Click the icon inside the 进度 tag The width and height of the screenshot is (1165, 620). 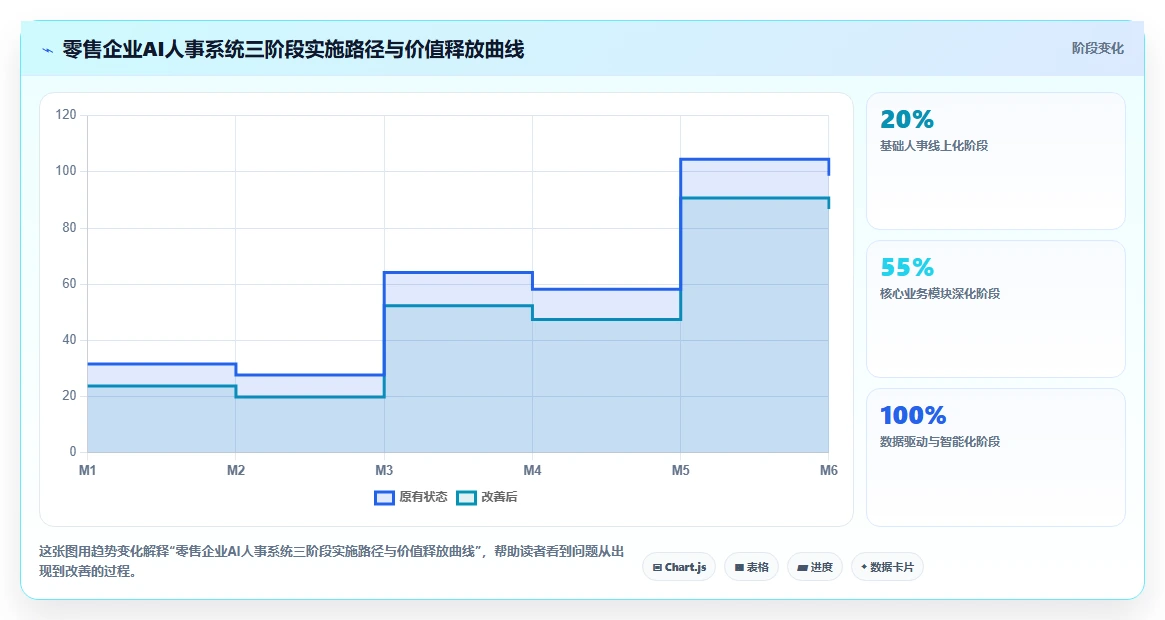(x=802, y=567)
